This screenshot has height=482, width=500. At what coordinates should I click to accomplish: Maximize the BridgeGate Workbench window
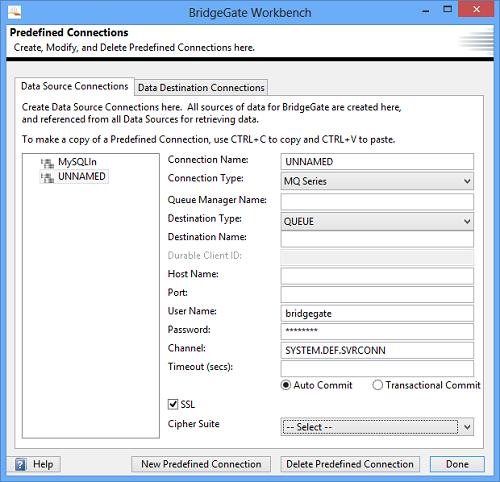(x=447, y=9)
